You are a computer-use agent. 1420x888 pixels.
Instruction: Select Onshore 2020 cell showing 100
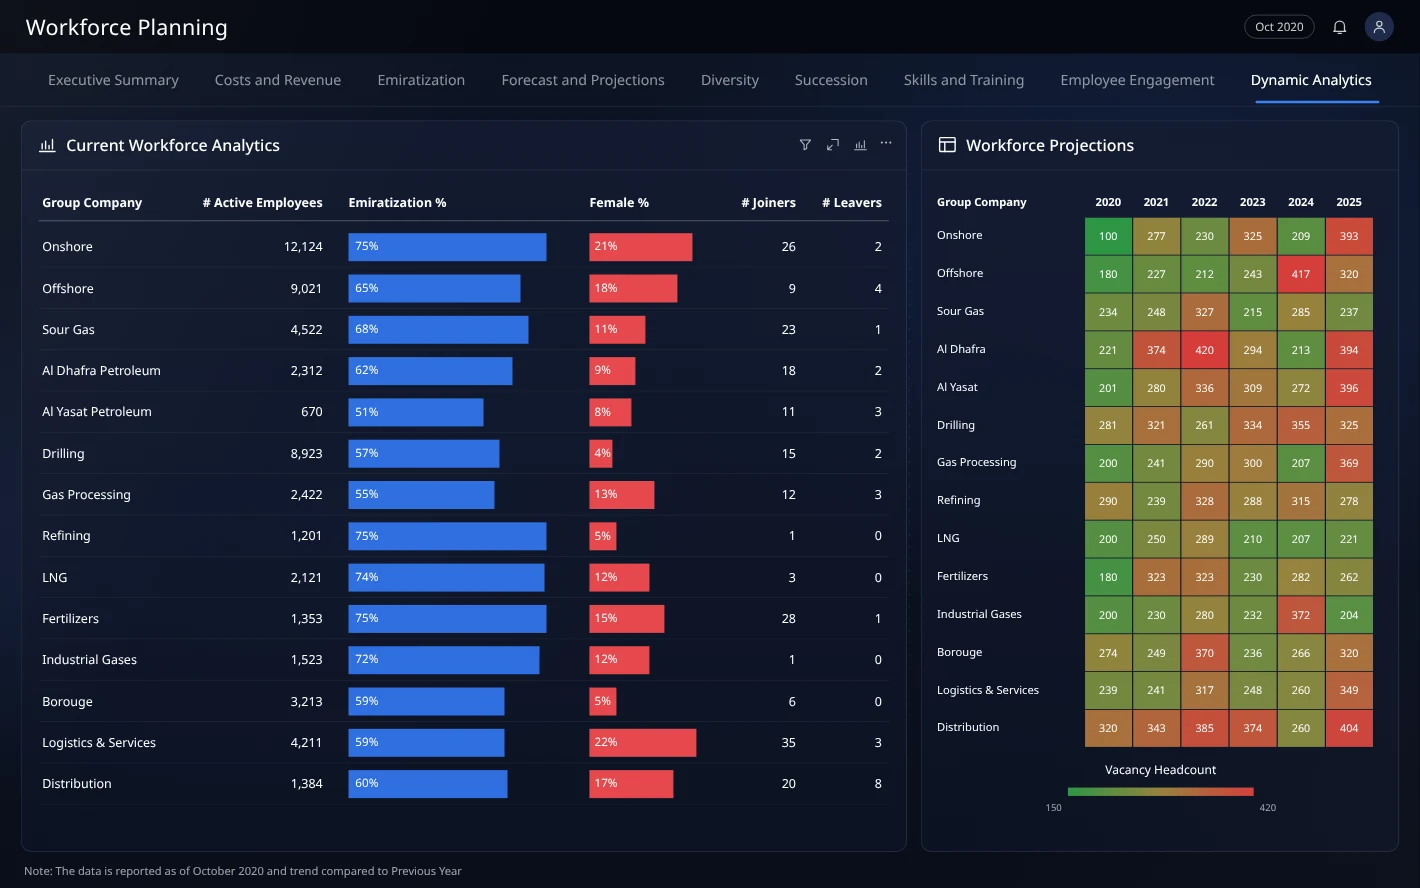point(1108,237)
